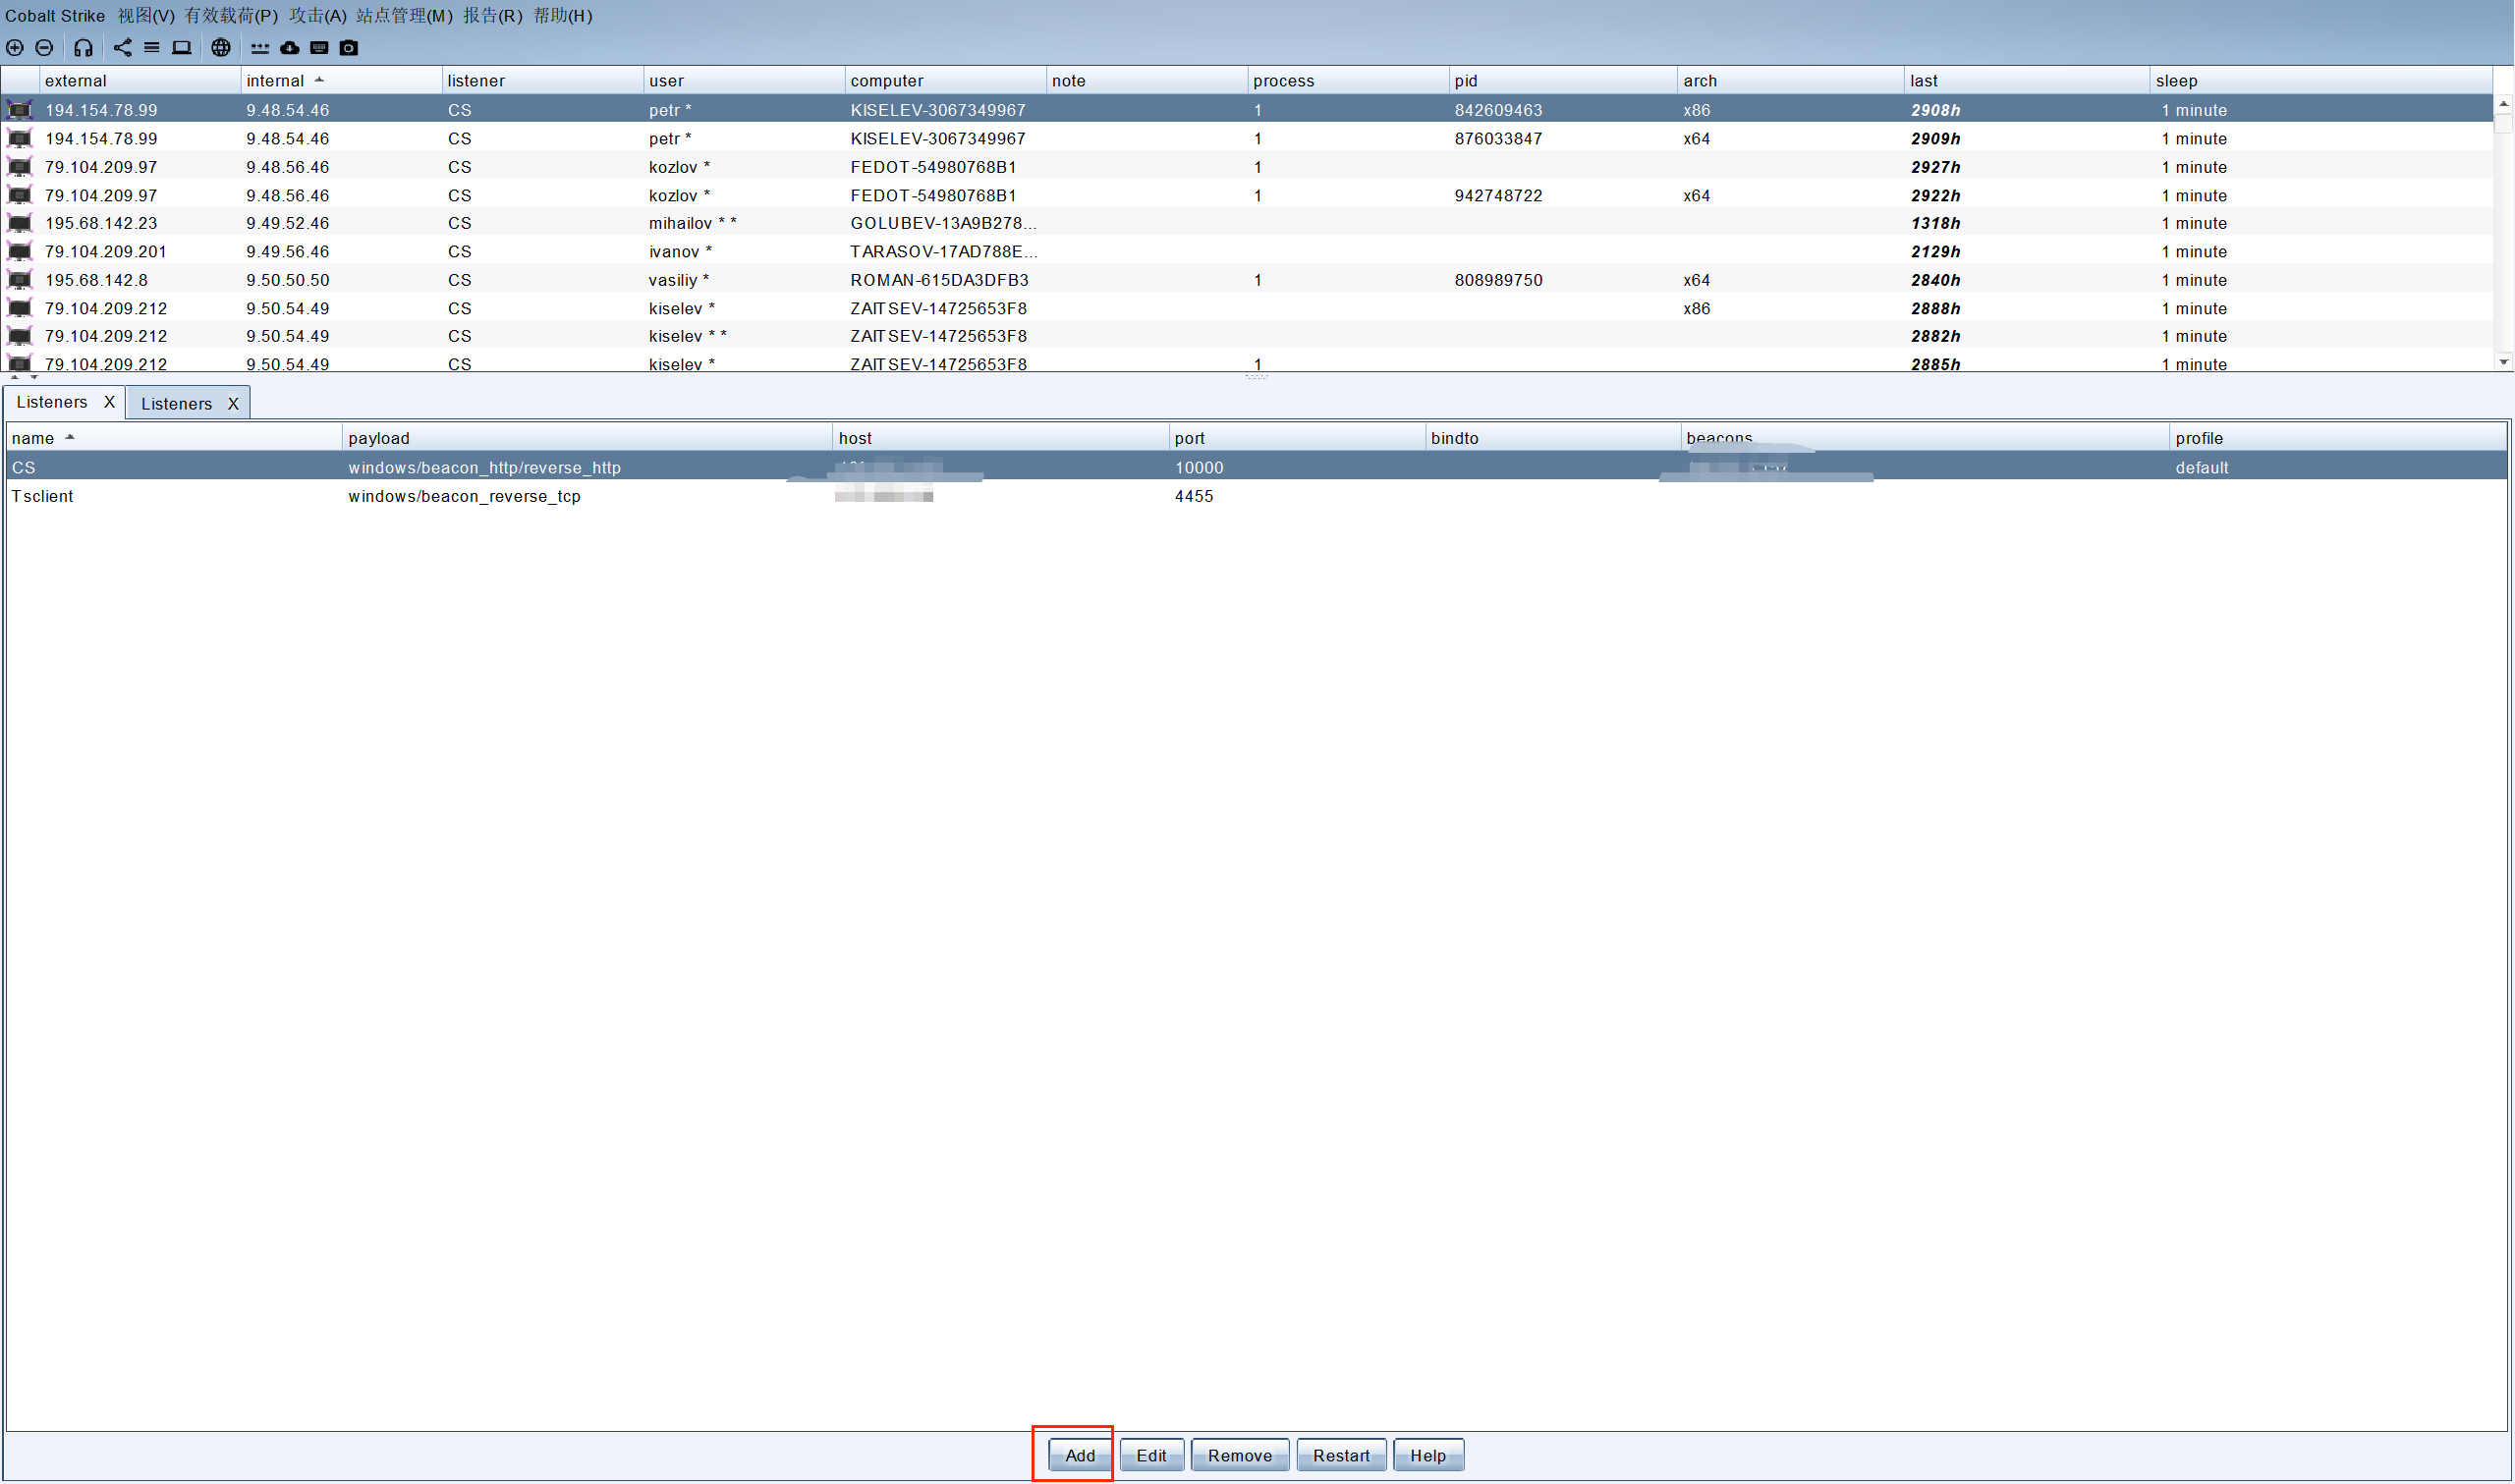Viewport: 2515px width, 1484px height.
Task: Click beacon icon of vasiliy row
Action: [x=19, y=280]
